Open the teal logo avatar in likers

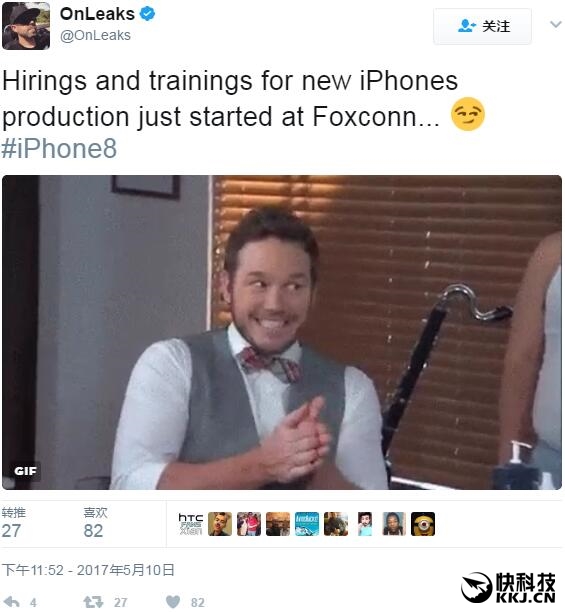(x=307, y=524)
